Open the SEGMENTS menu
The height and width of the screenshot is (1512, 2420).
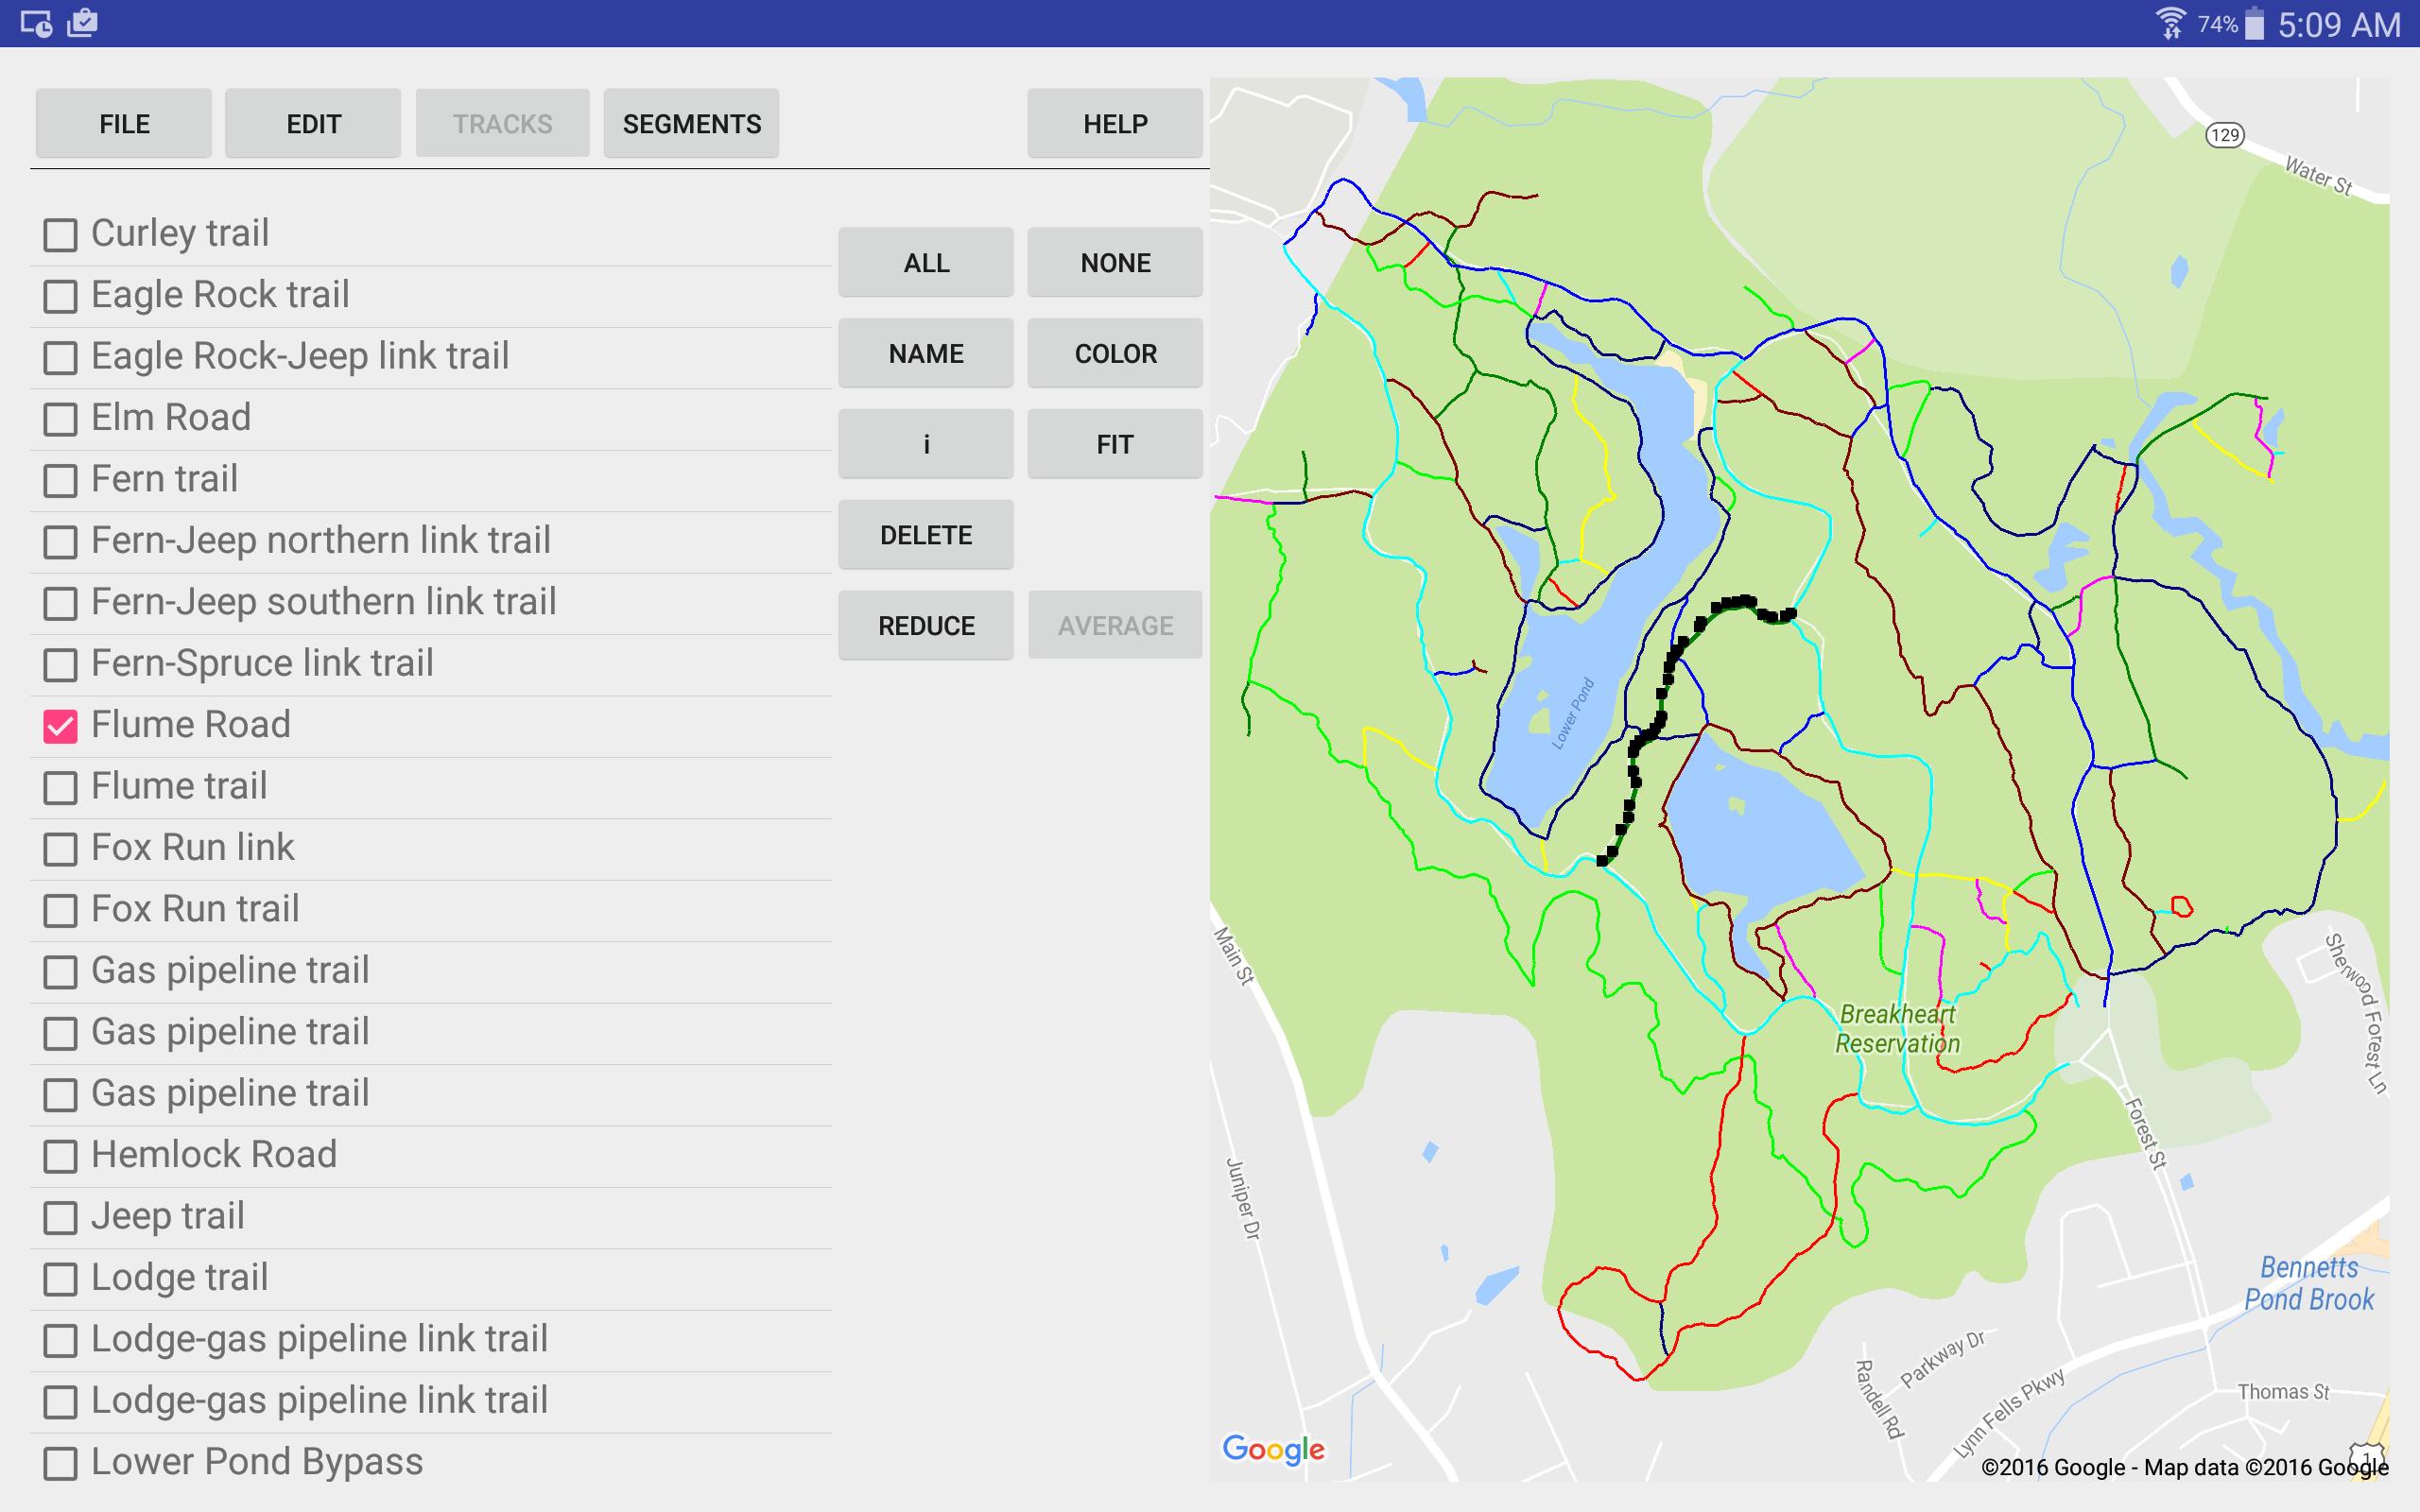[x=691, y=123]
